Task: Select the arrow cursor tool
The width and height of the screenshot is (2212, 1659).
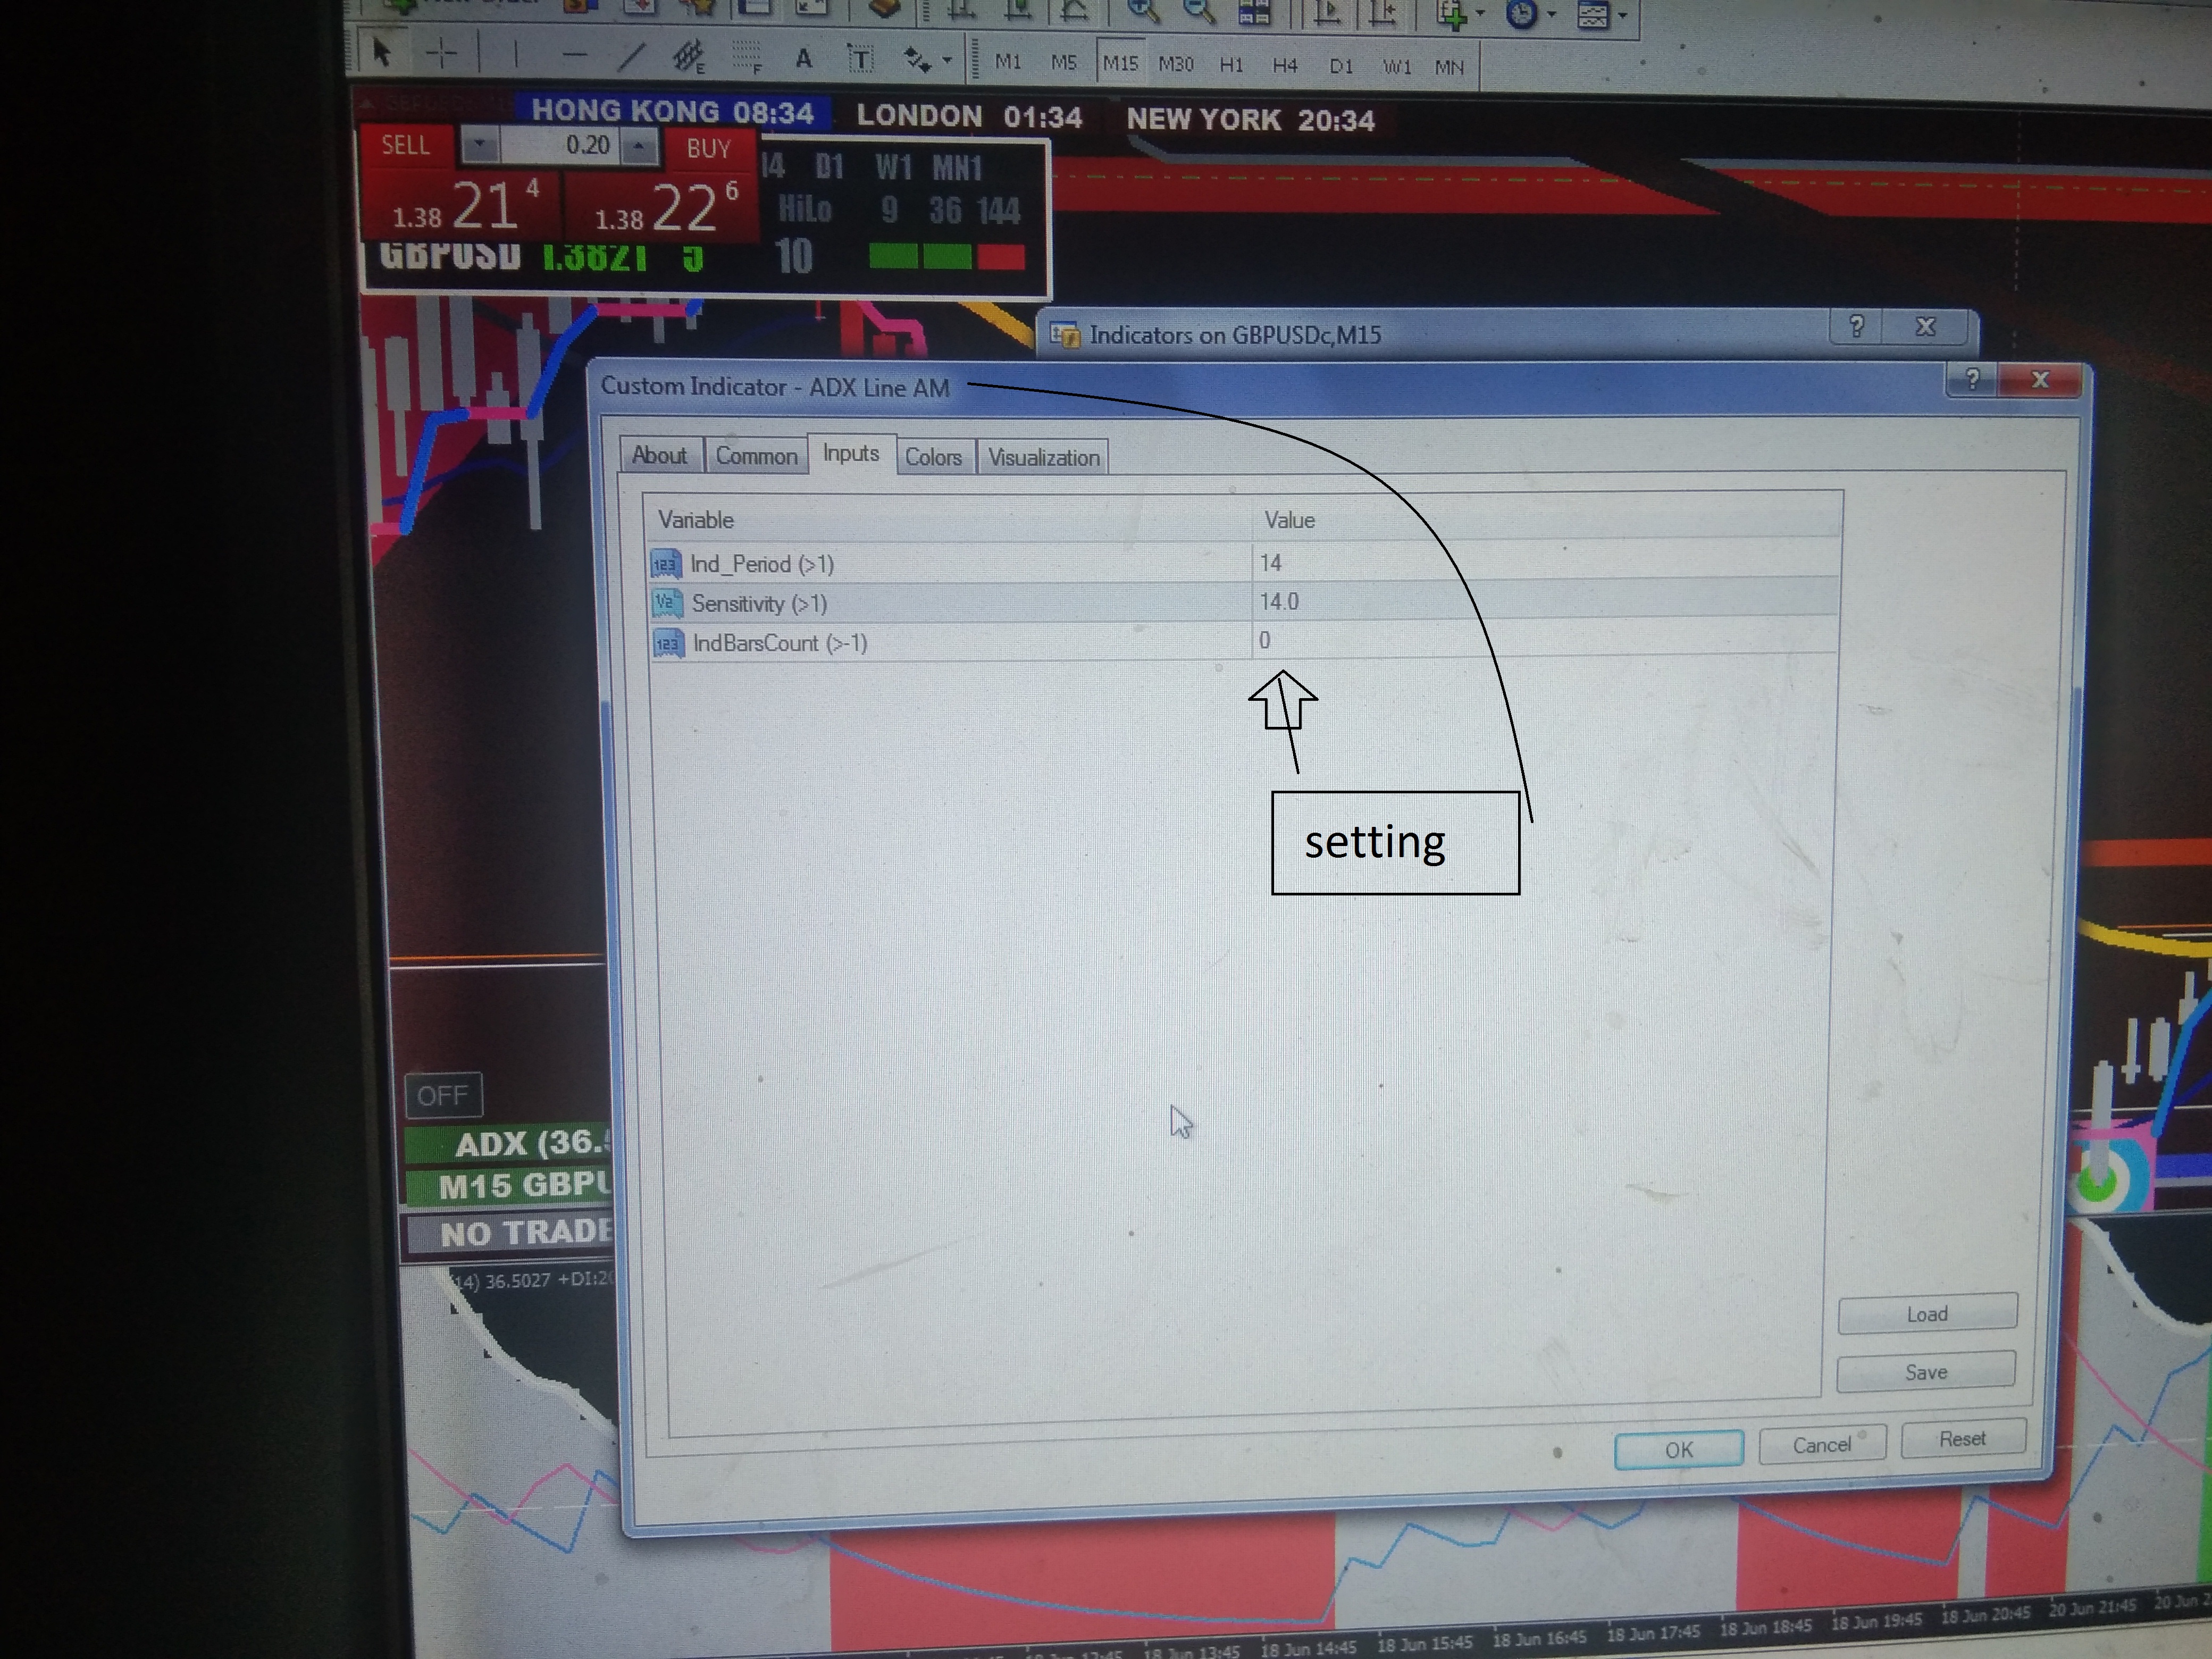Action: tap(381, 52)
